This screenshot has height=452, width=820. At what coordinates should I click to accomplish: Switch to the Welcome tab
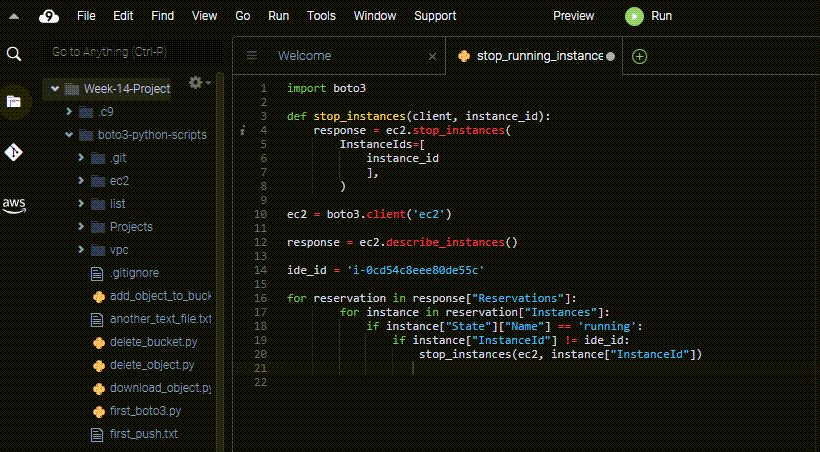click(304, 56)
